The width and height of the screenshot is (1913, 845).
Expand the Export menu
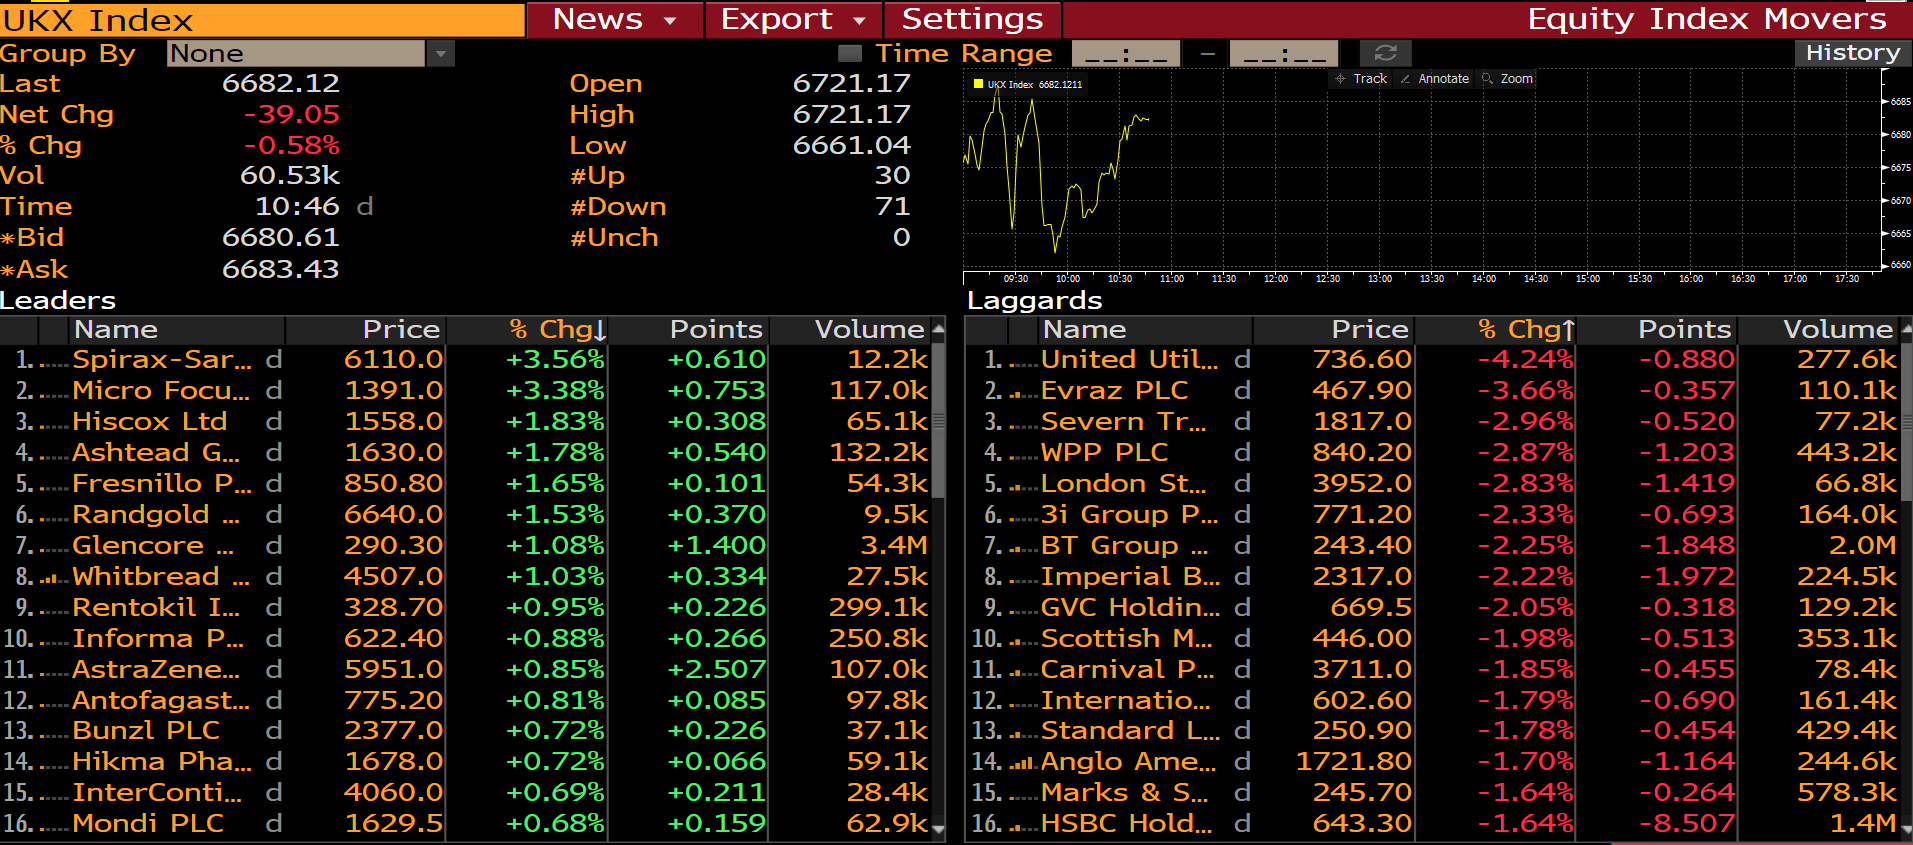tap(793, 19)
